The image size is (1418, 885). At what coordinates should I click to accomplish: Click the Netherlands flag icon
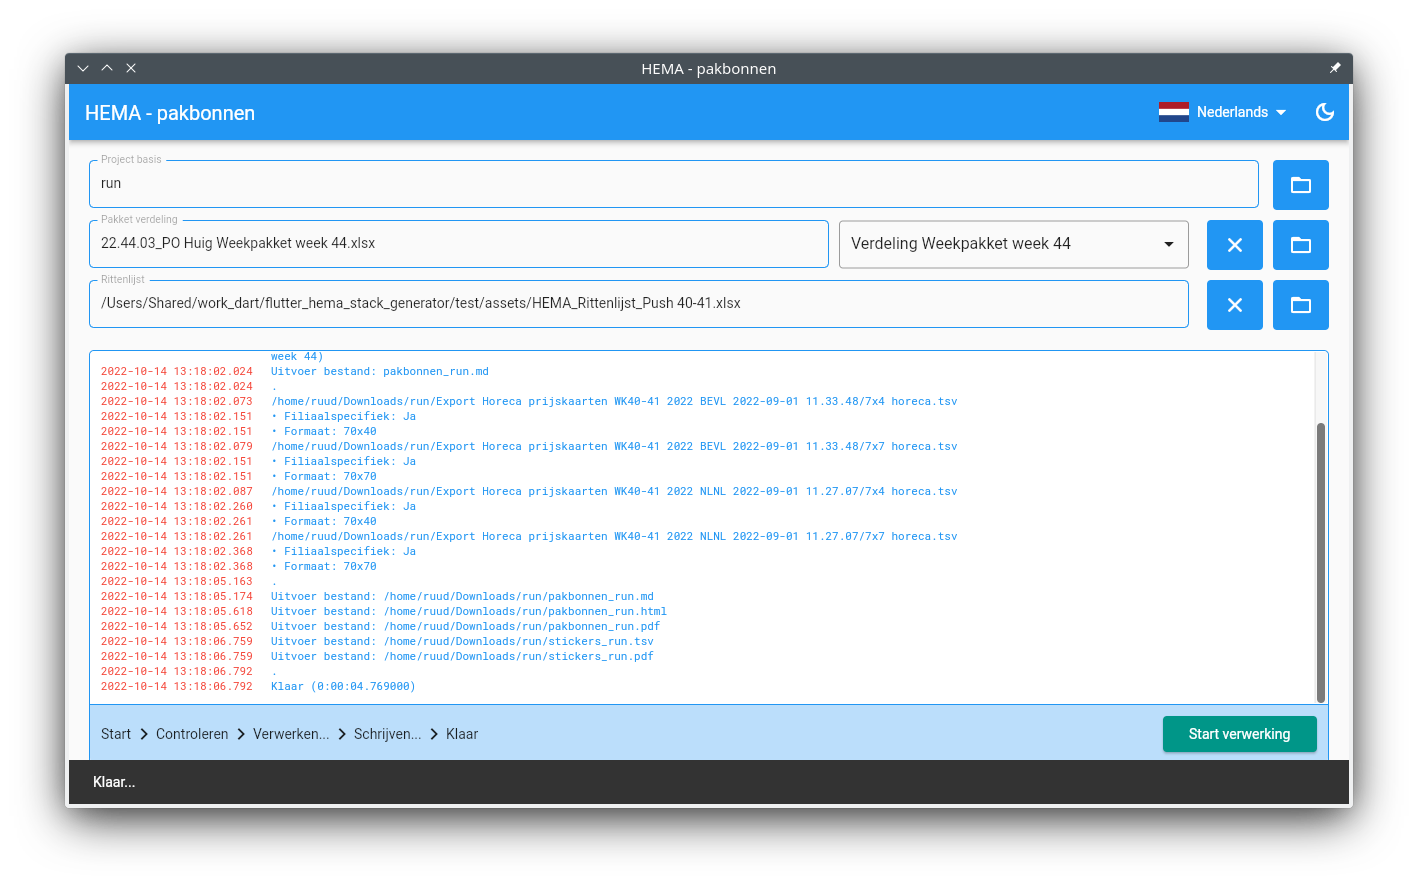pos(1173,112)
